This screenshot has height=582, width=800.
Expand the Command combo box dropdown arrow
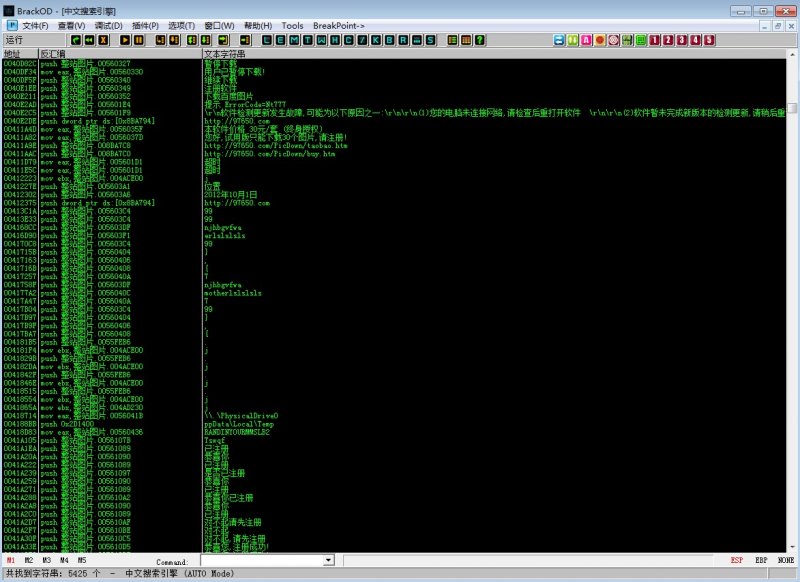coord(329,561)
